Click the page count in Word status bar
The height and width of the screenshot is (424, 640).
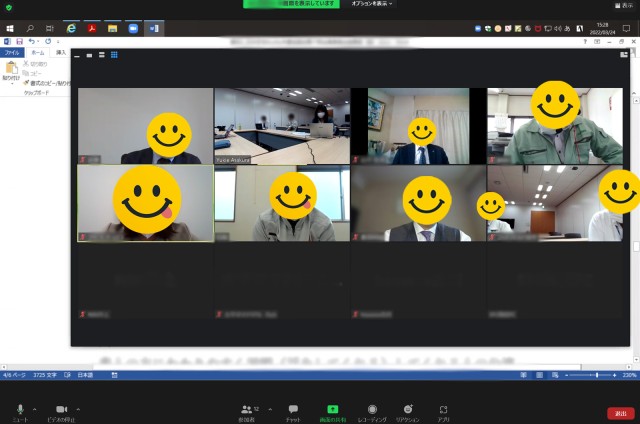pyautogui.click(x=14, y=375)
